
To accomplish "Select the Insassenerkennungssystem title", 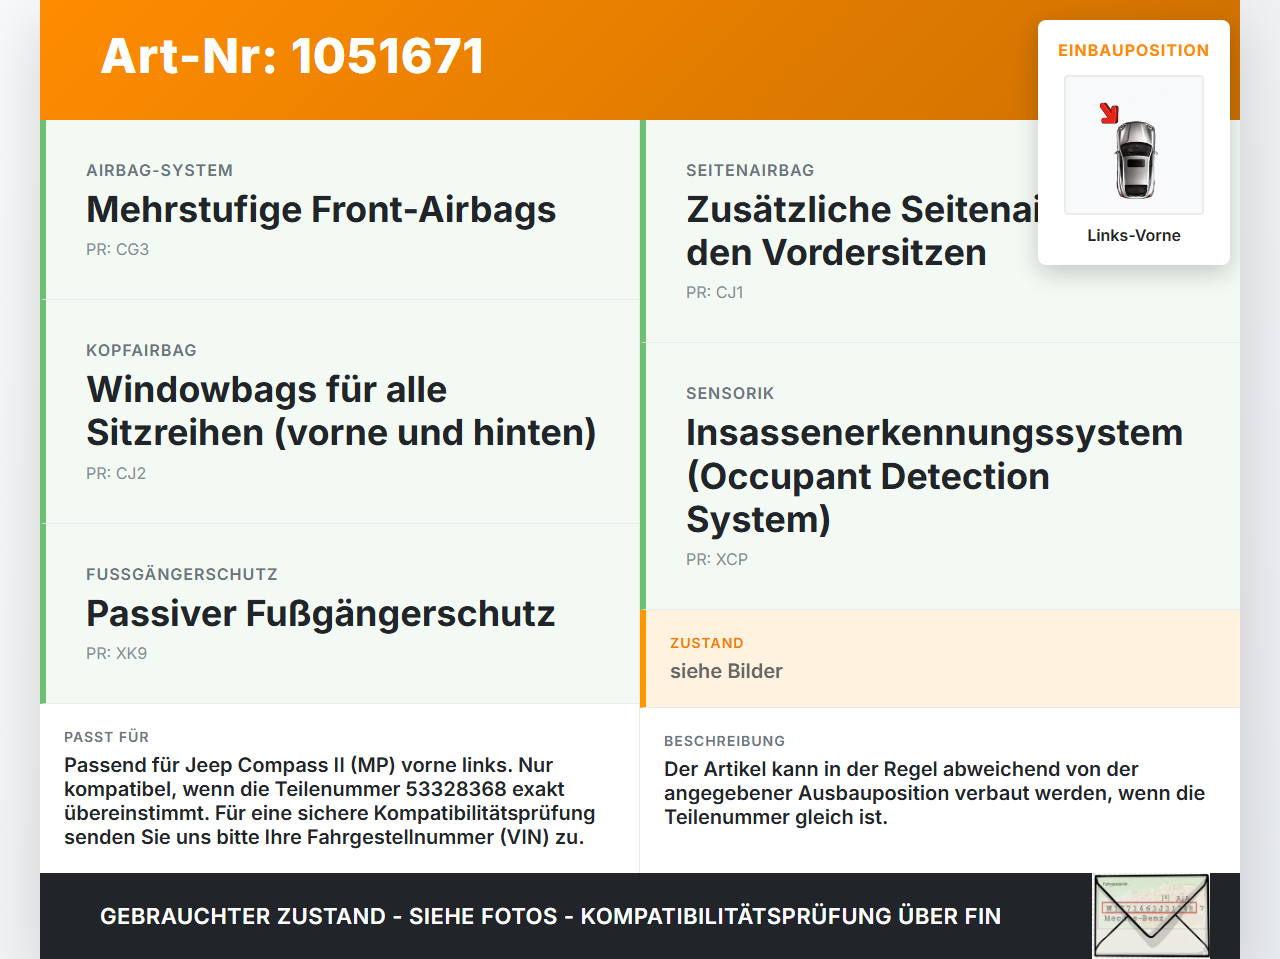I will coord(934,476).
